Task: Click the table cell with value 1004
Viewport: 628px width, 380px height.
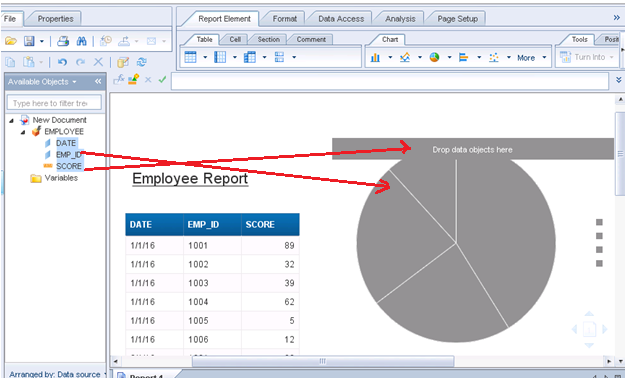Action: click(x=212, y=302)
